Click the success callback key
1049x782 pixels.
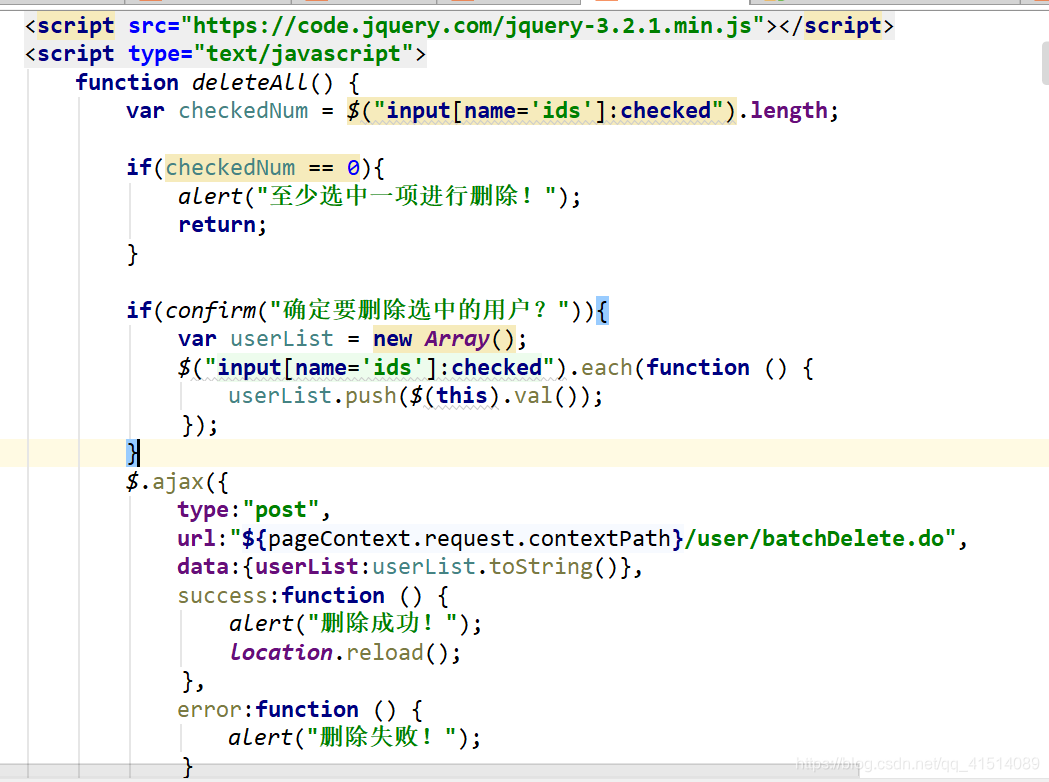coord(223,595)
